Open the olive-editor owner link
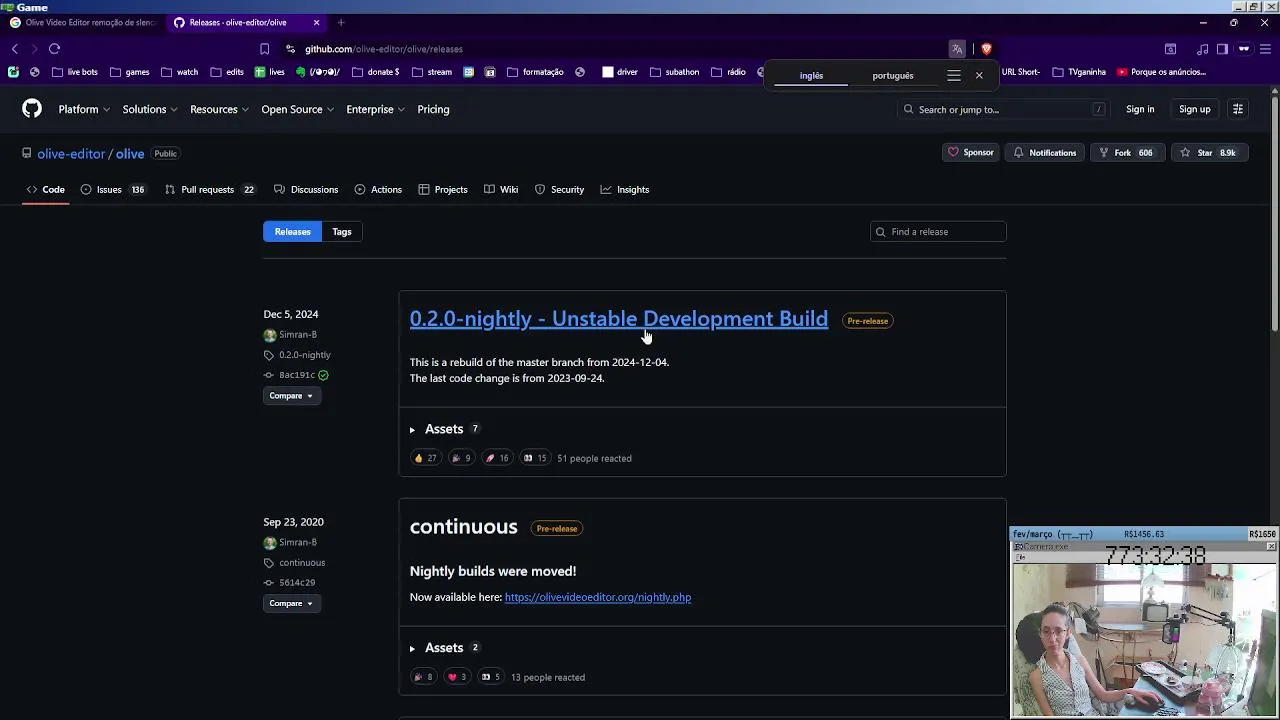This screenshot has height=720, width=1280. [71, 154]
